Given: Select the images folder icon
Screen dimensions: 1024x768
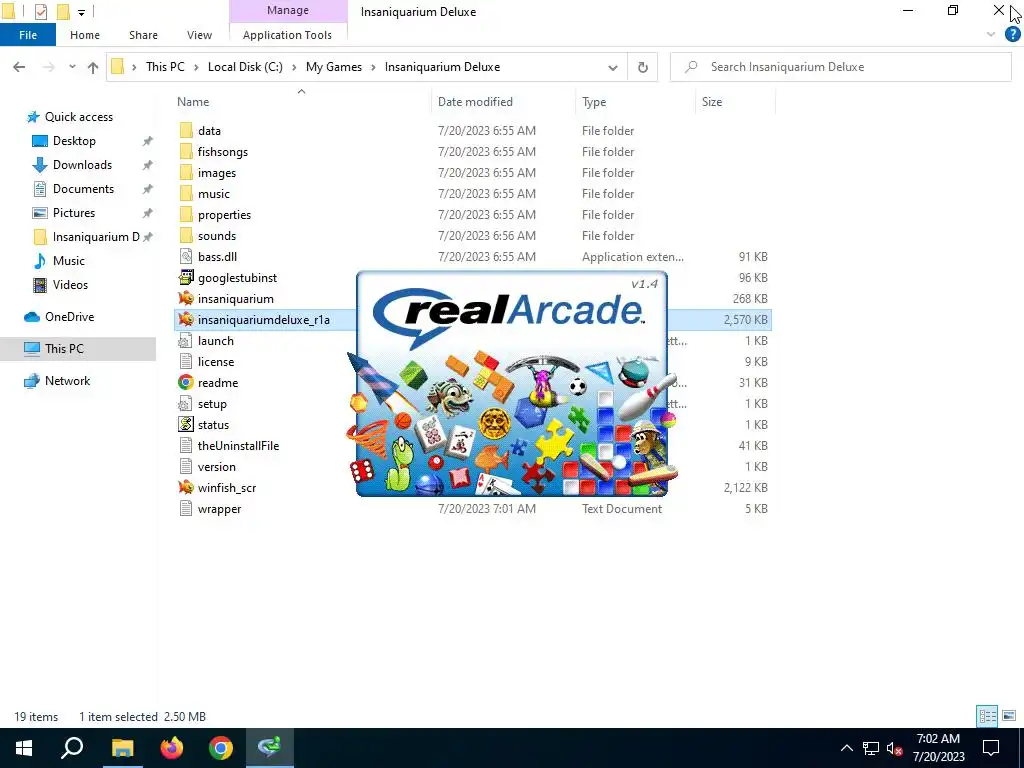Looking at the screenshot, I should coord(186,172).
